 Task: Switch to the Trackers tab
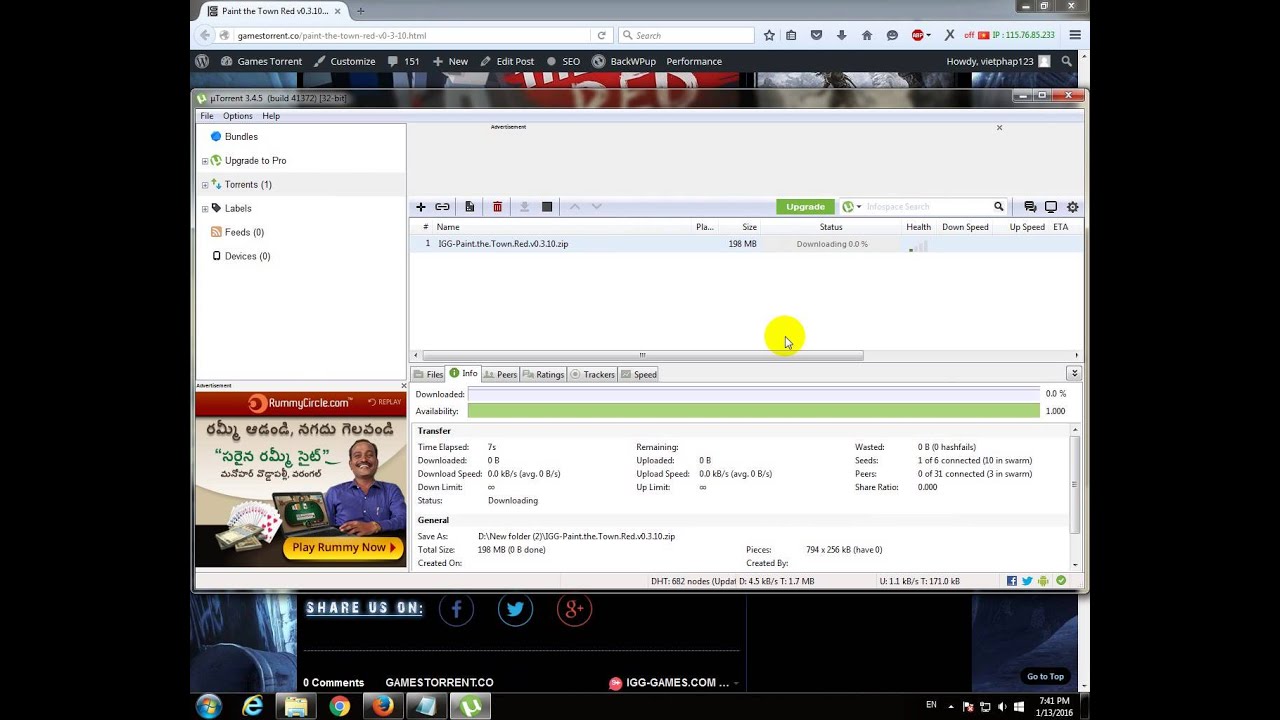(x=592, y=374)
